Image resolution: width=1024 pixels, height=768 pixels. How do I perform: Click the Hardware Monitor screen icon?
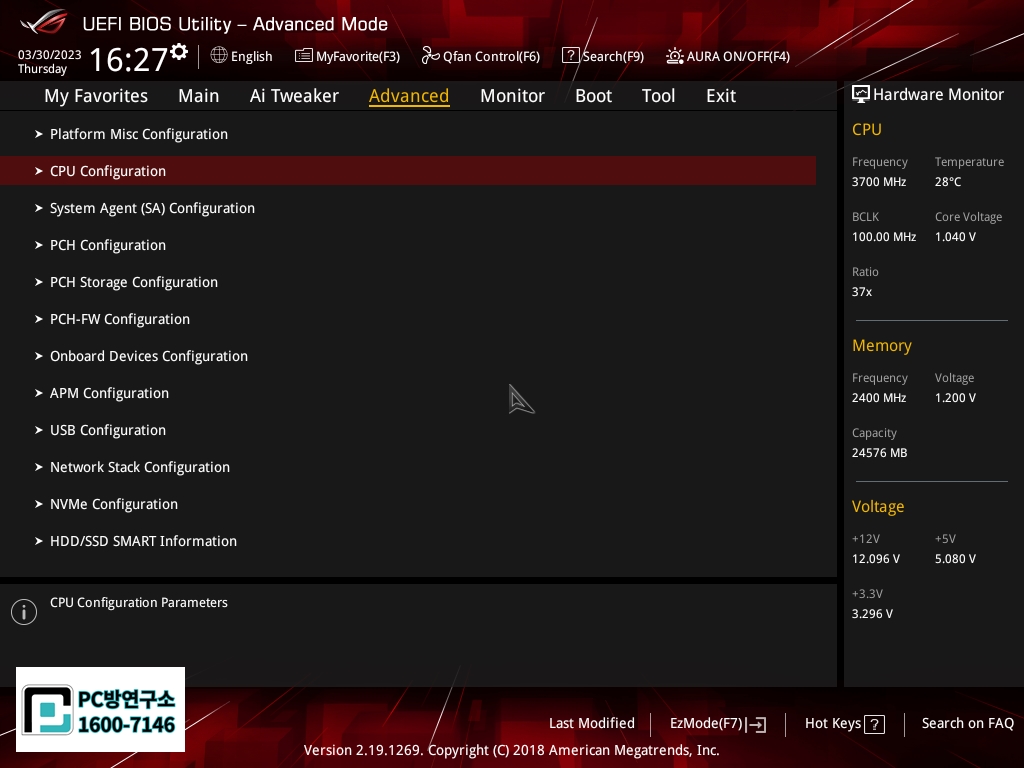point(861,95)
